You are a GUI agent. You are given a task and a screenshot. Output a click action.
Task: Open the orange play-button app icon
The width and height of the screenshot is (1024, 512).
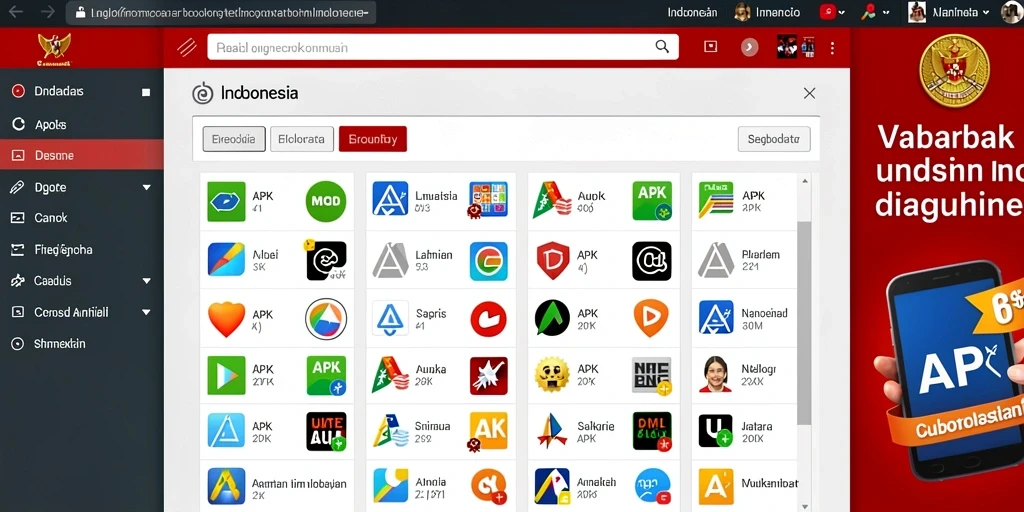click(651, 319)
